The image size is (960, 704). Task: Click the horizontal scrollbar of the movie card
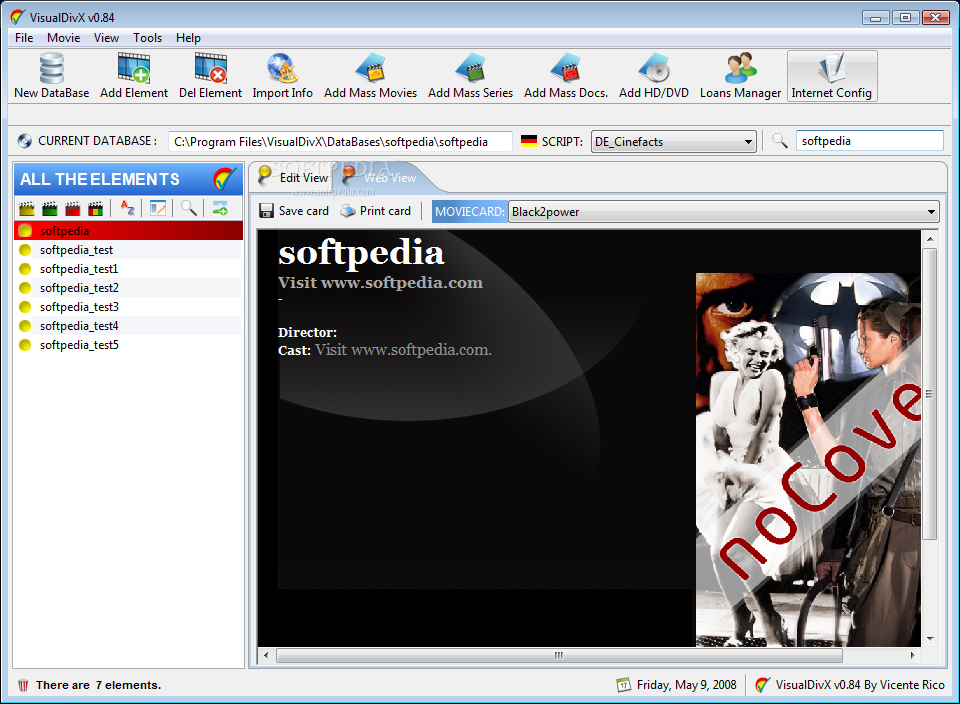point(559,655)
